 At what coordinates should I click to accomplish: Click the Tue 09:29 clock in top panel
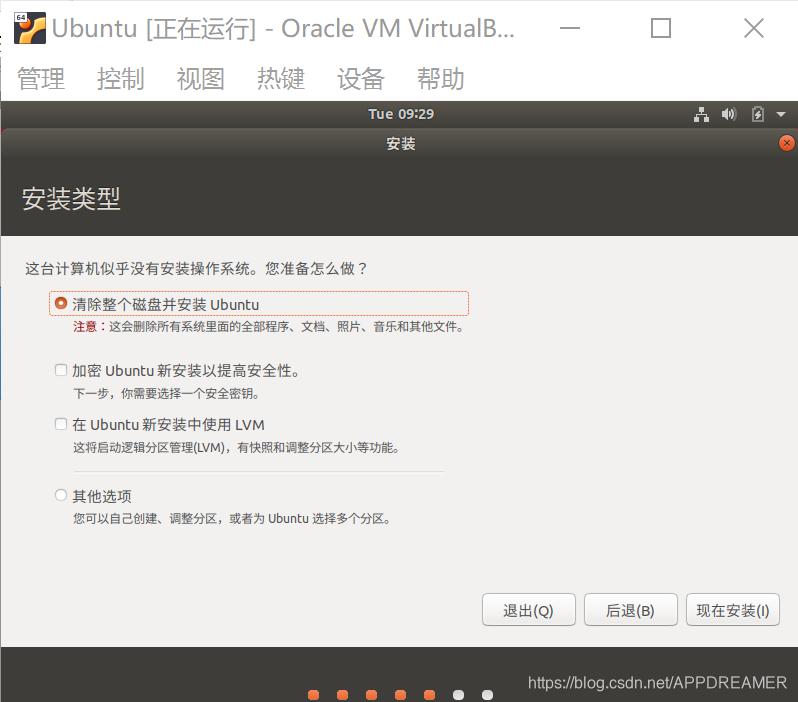coord(401,114)
